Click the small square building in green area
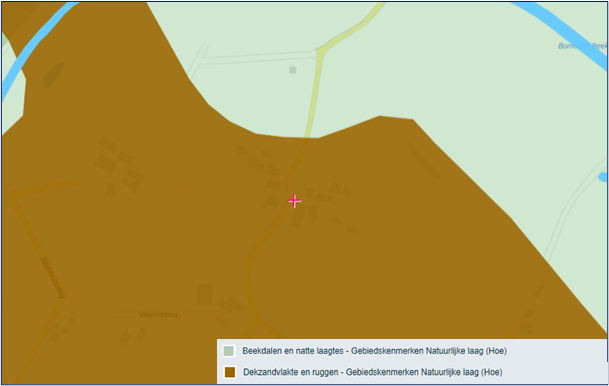Image resolution: width=609 pixels, height=386 pixels. tap(293, 70)
